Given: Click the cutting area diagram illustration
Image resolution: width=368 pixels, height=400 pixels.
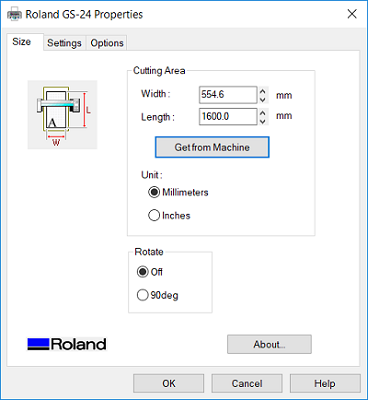Looking at the screenshot, I should 62,114.
